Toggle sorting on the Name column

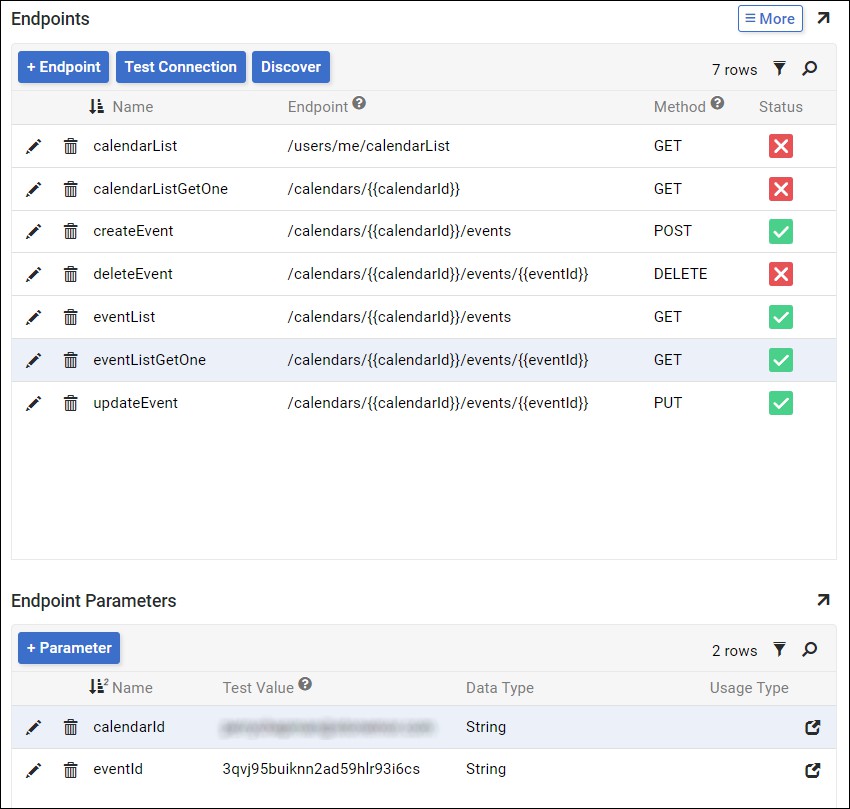coord(134,106)
